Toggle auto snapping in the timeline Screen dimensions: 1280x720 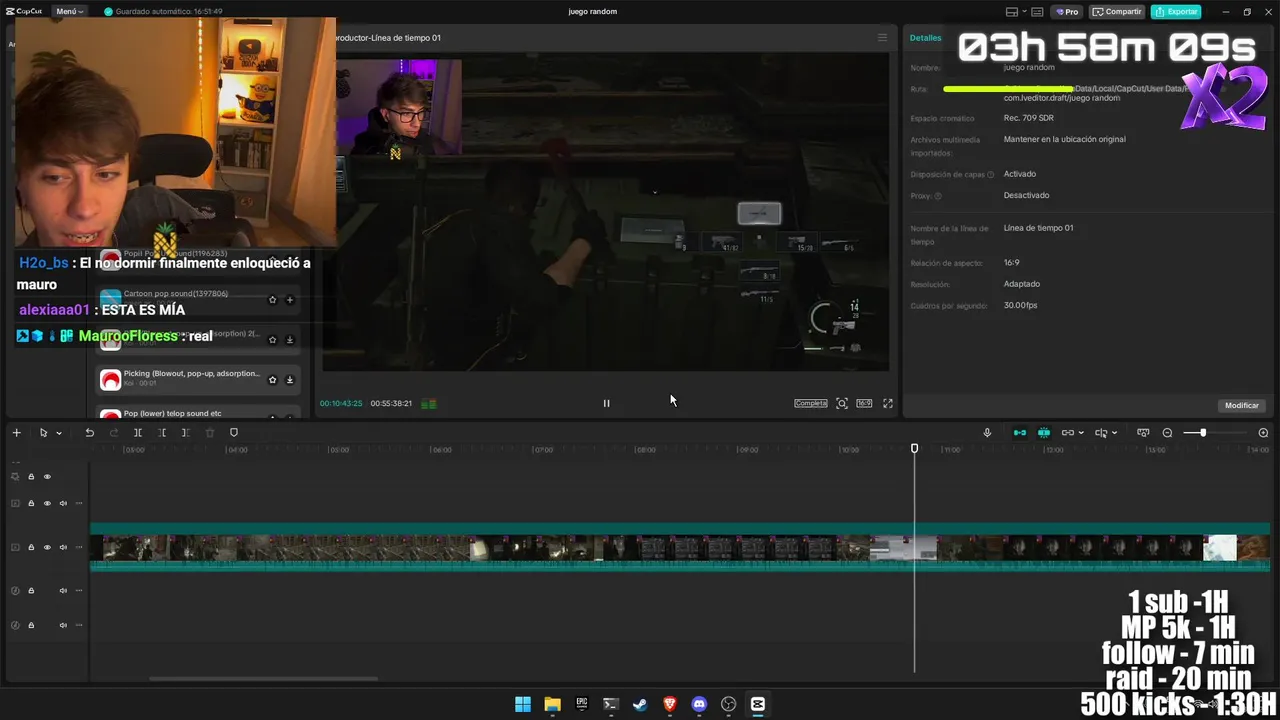pyautogui.click(x=1044, y=433)
